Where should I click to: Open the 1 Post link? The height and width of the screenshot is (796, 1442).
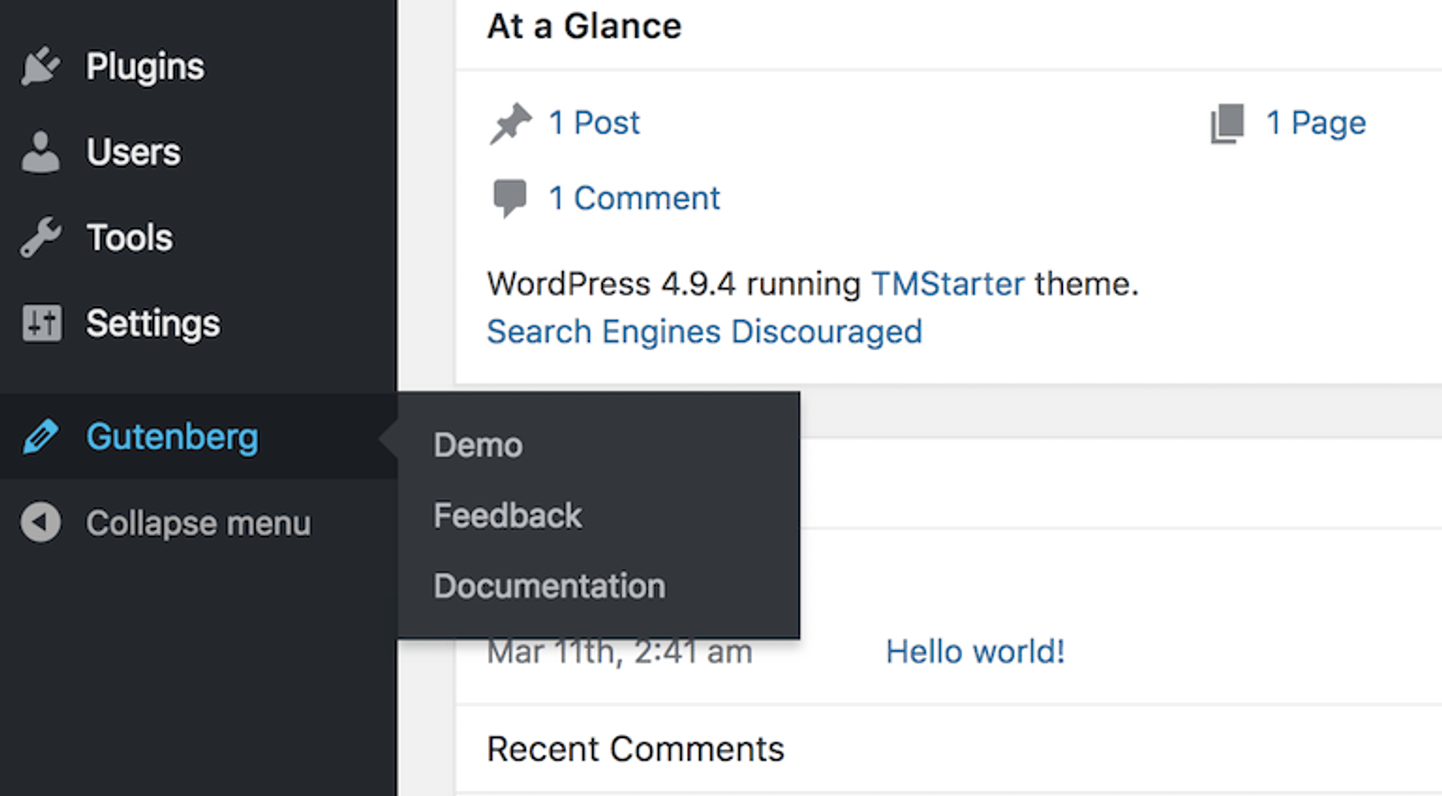pyautogui.click(x=594, y=123)
